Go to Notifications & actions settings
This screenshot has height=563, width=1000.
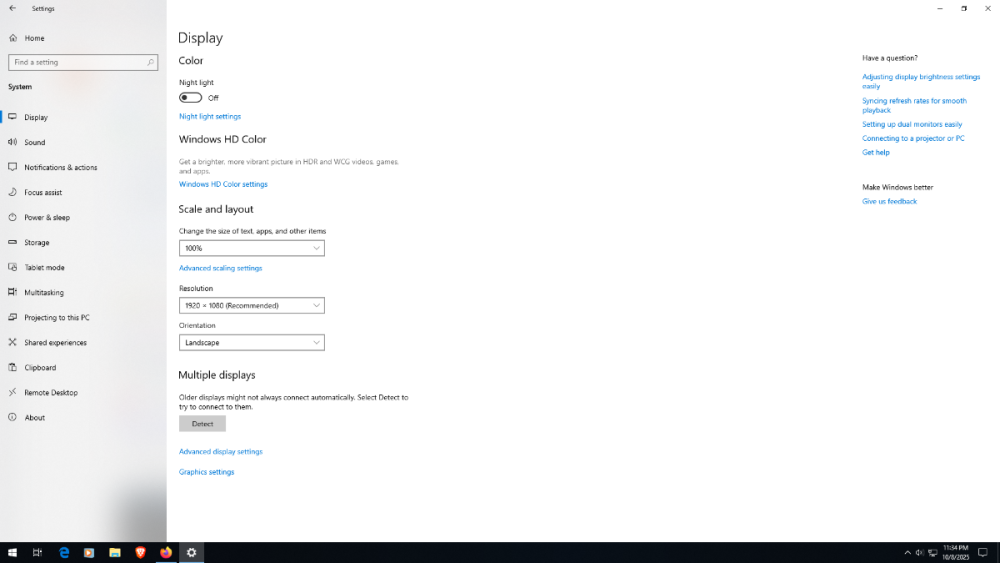point(60,167)
